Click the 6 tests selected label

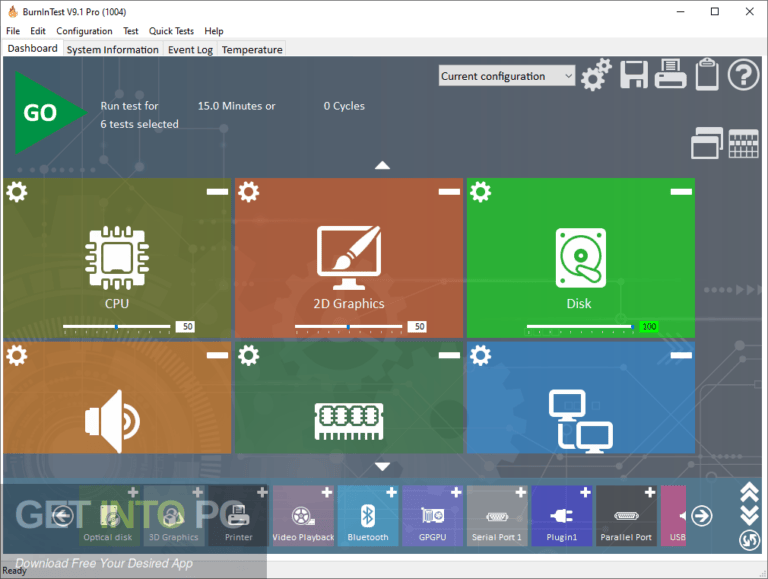(x=139, y=124)
